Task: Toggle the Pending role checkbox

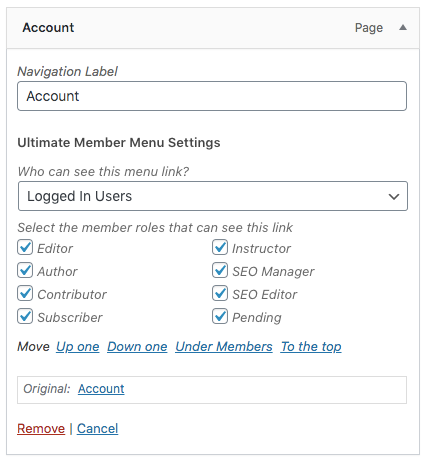Action: click(x=220, y=316)
